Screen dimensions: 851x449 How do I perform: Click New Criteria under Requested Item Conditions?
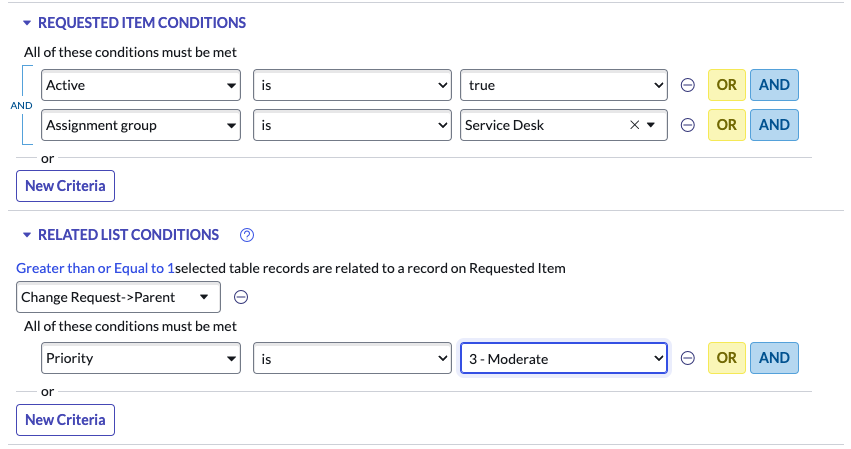pyautogui.click(x=66, y=186)
